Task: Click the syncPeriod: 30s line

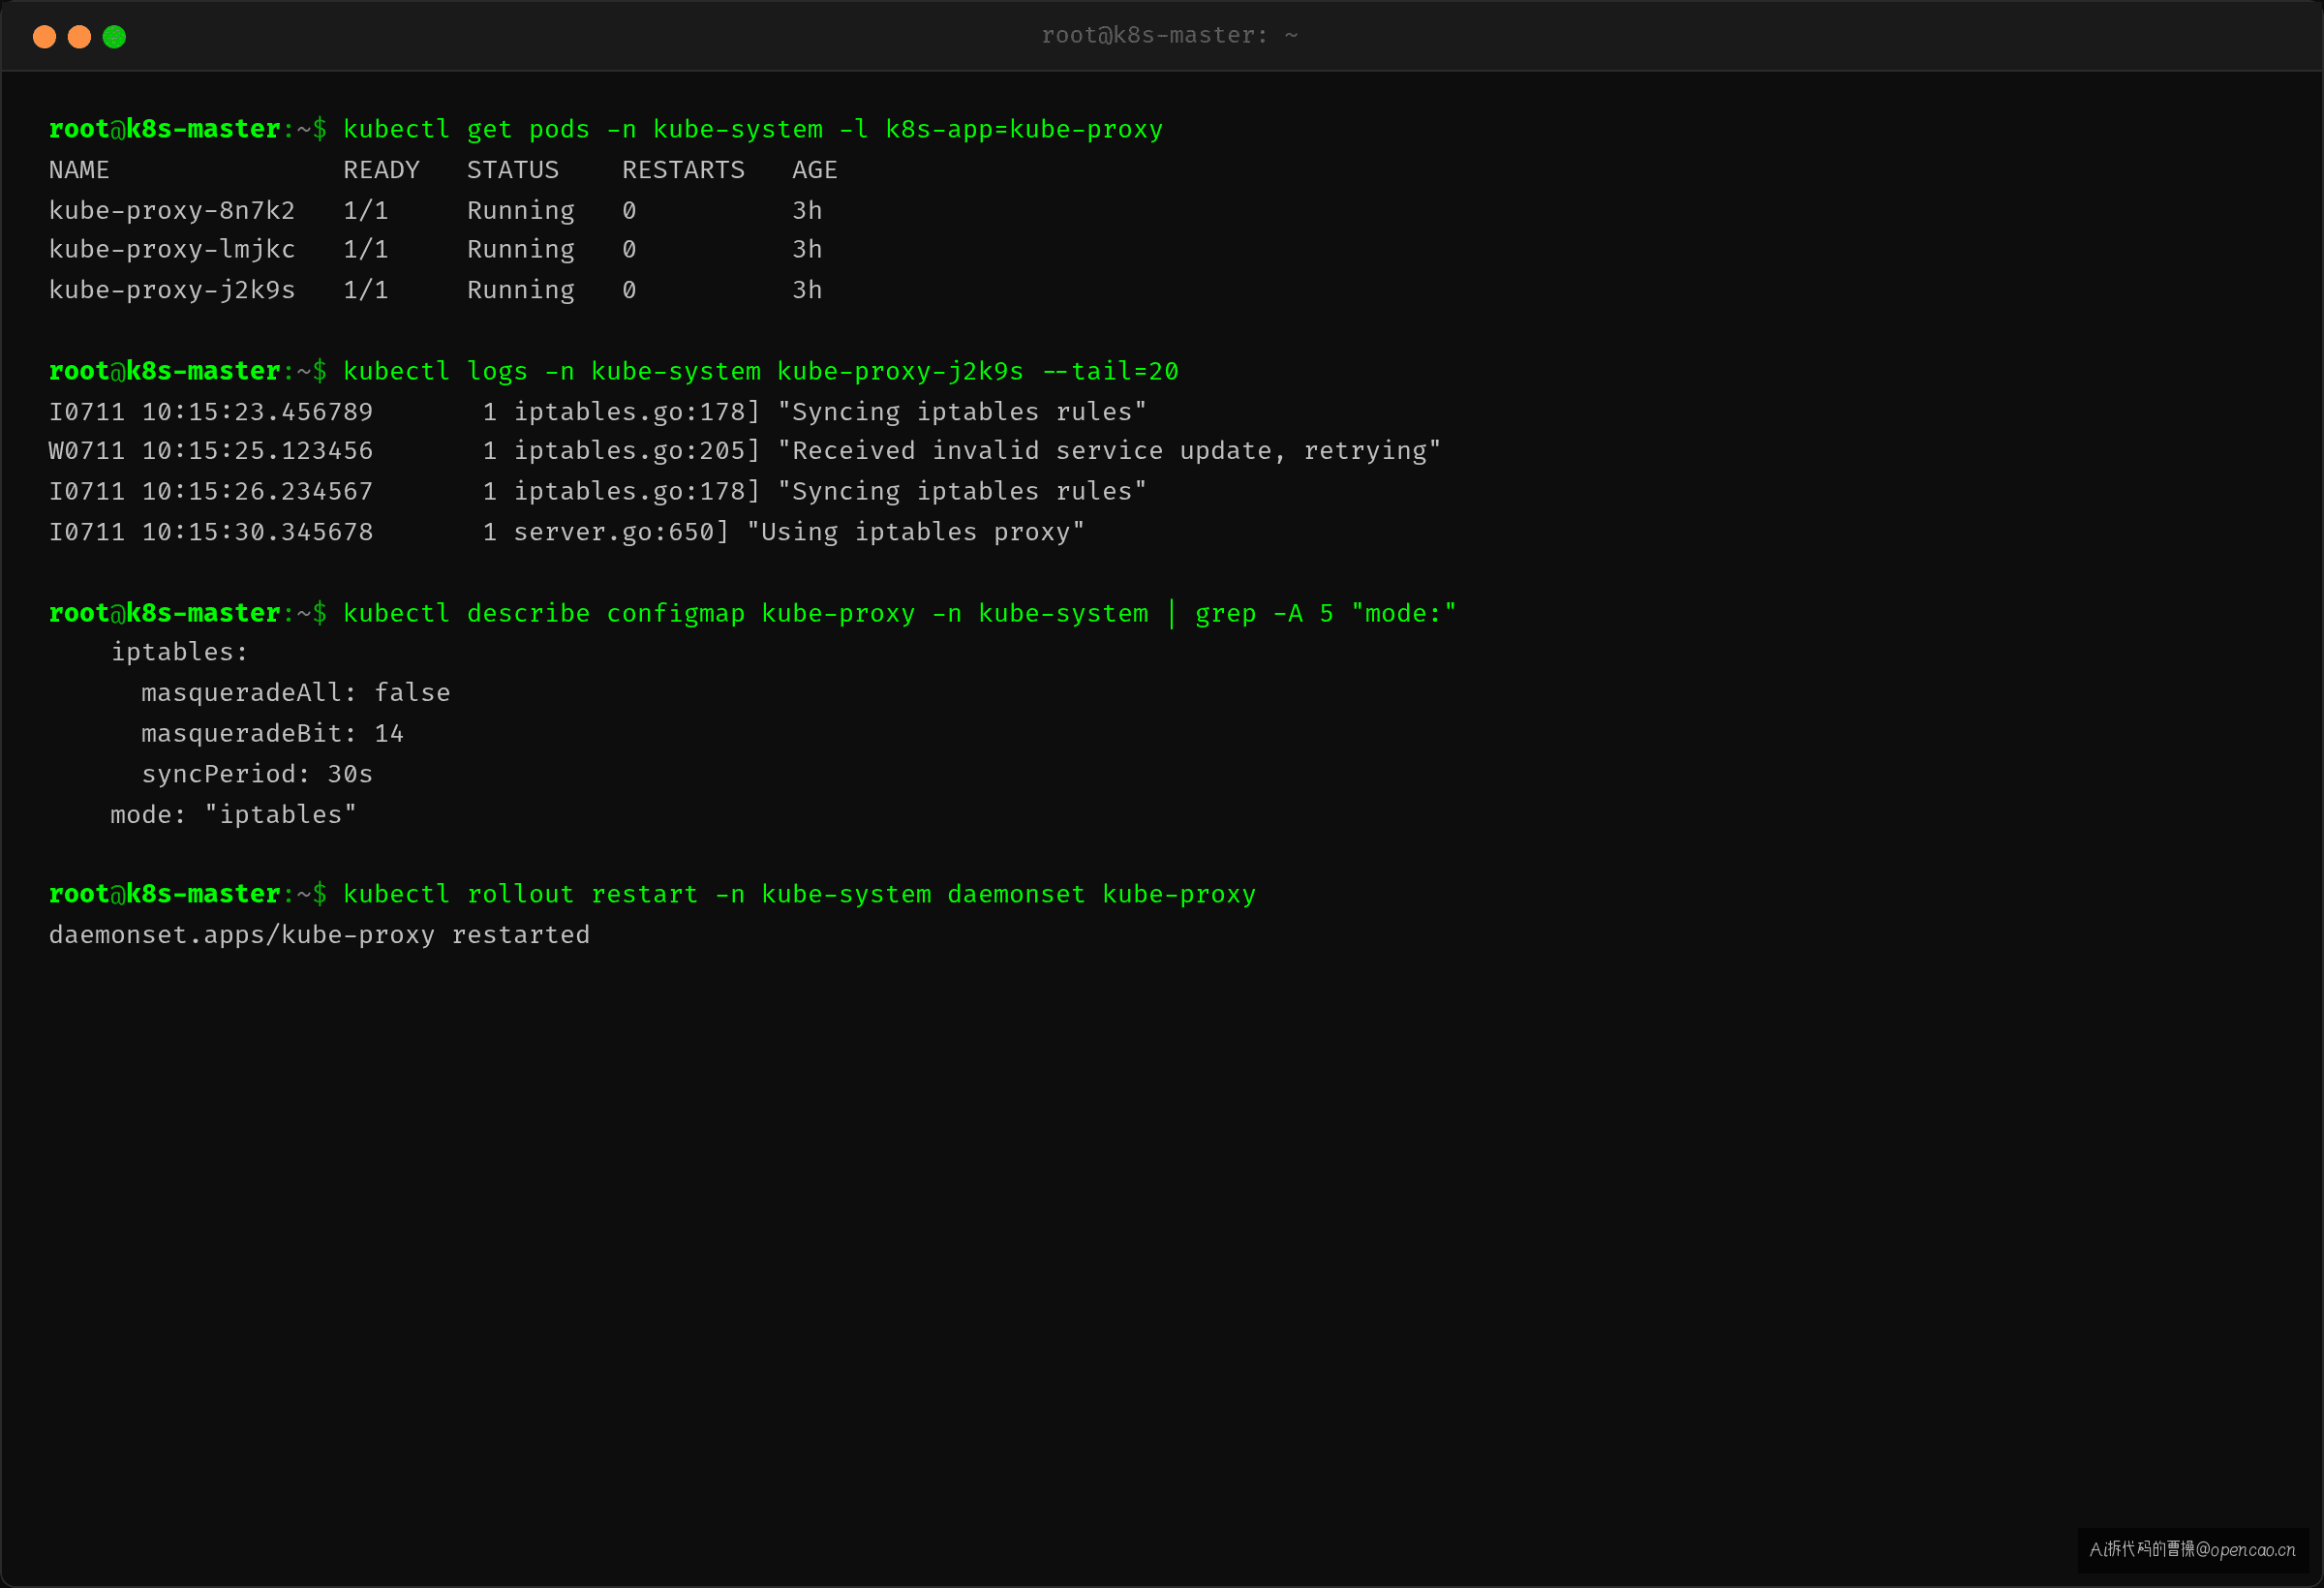Action: [x=257, y=774]
